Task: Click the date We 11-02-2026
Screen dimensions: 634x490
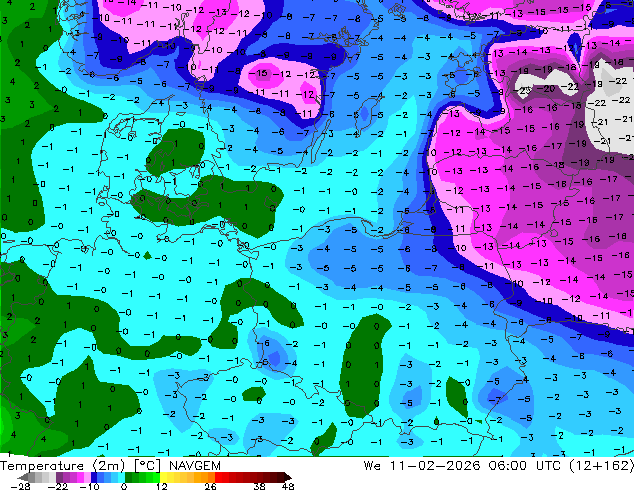Action: coord(422,466)
